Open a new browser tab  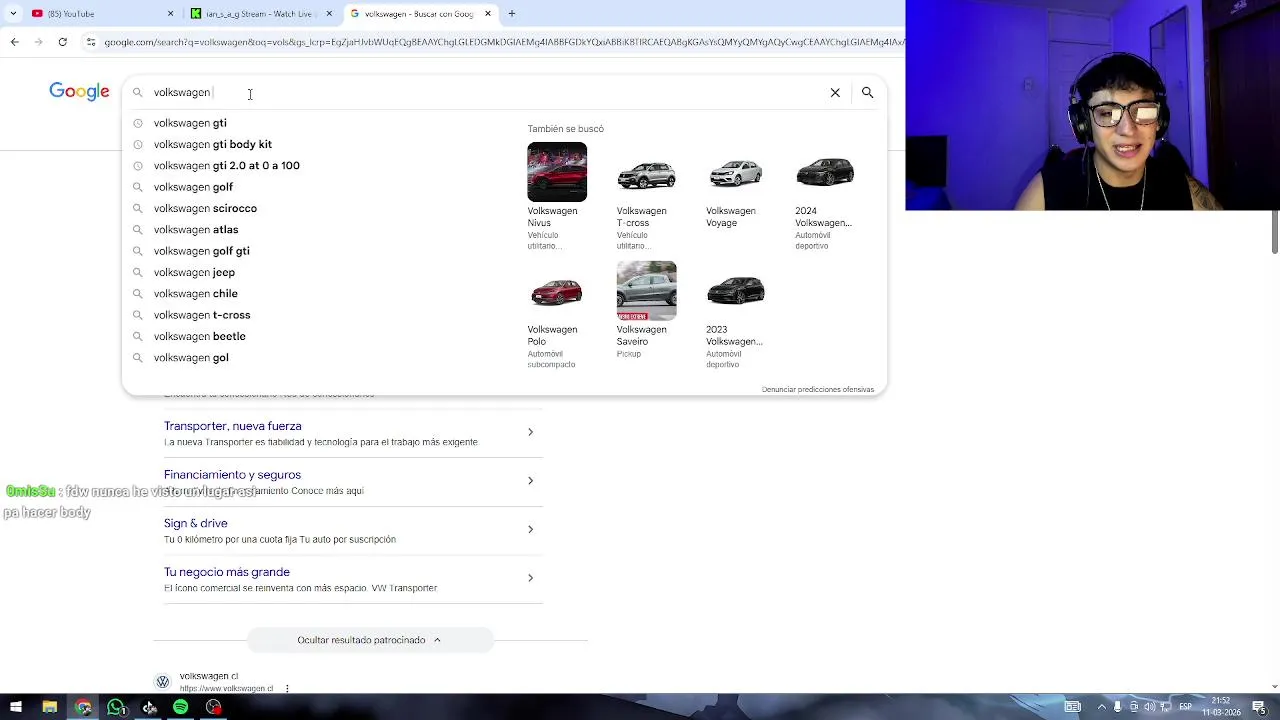pos(511,14)
